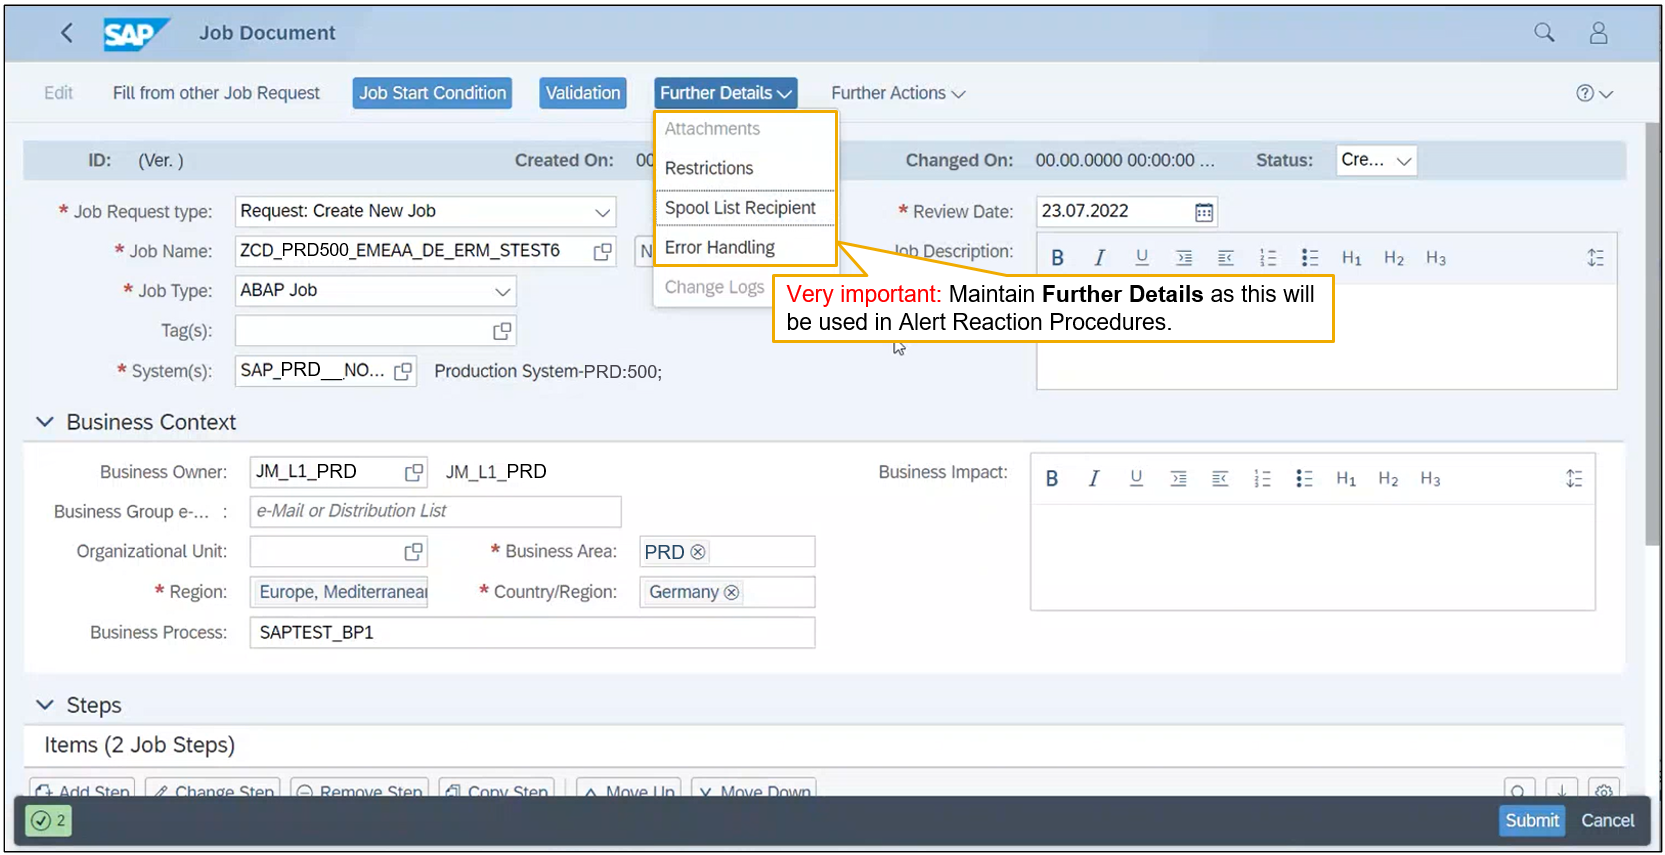The width and height of the screenshot is (1665, 855).
Task: Click the Business Process input field
Action: pyautogui.click(x=532, y=633)
